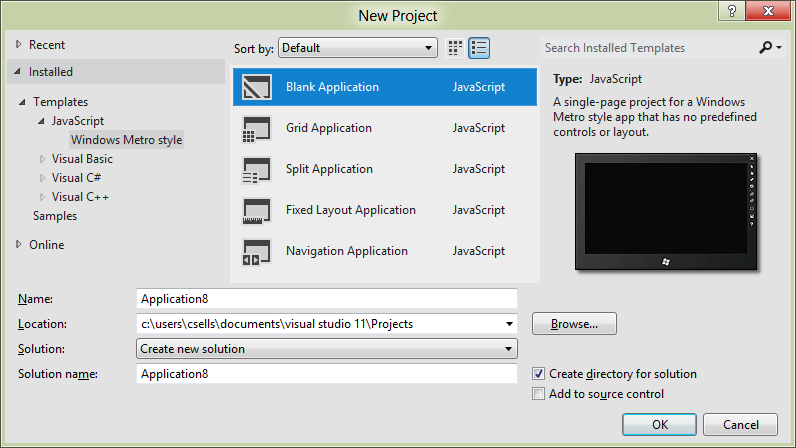Expand the Recent section
The image size is (796, 448).
tap(19, 44)
